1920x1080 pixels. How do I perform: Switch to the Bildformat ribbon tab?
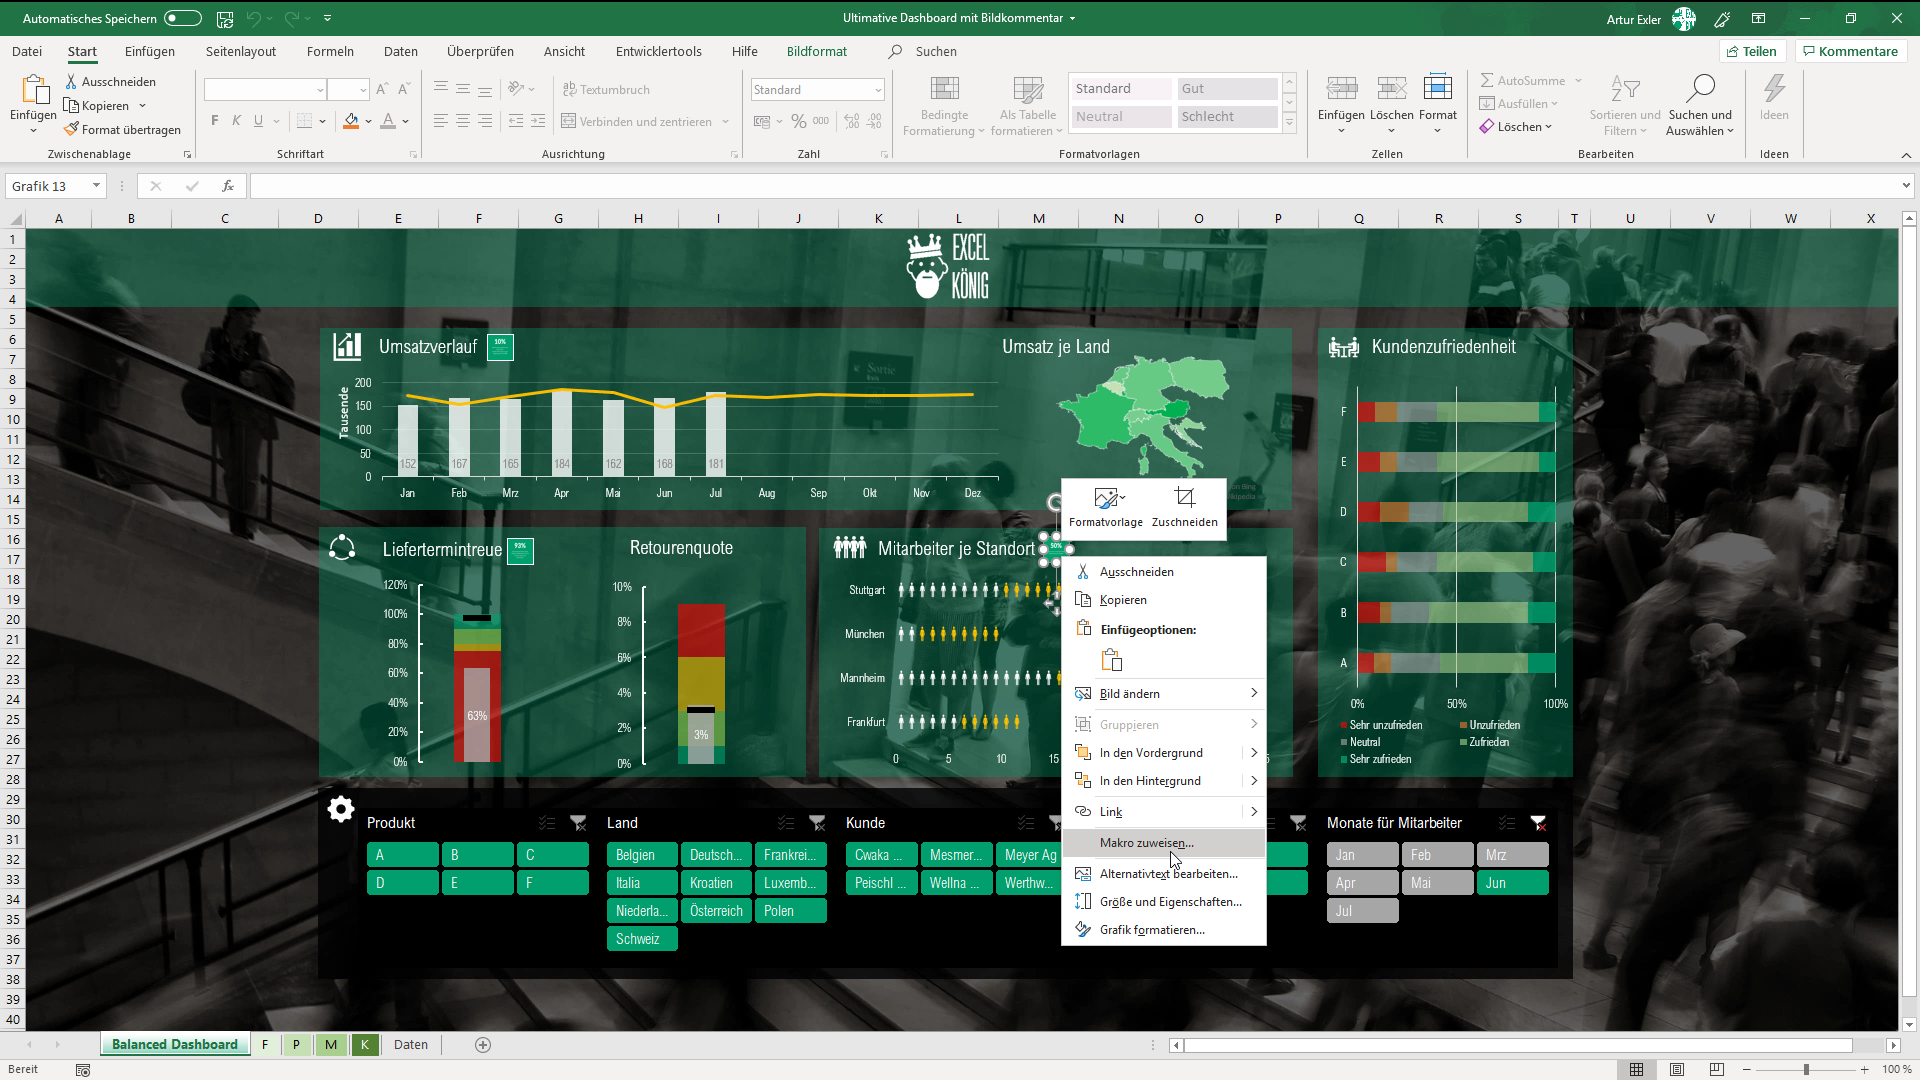click(x=817, y=51)
